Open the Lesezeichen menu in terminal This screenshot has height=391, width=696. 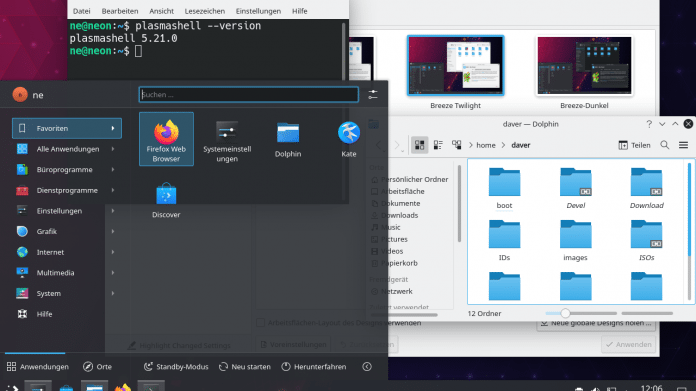click(x=205, y=11)
